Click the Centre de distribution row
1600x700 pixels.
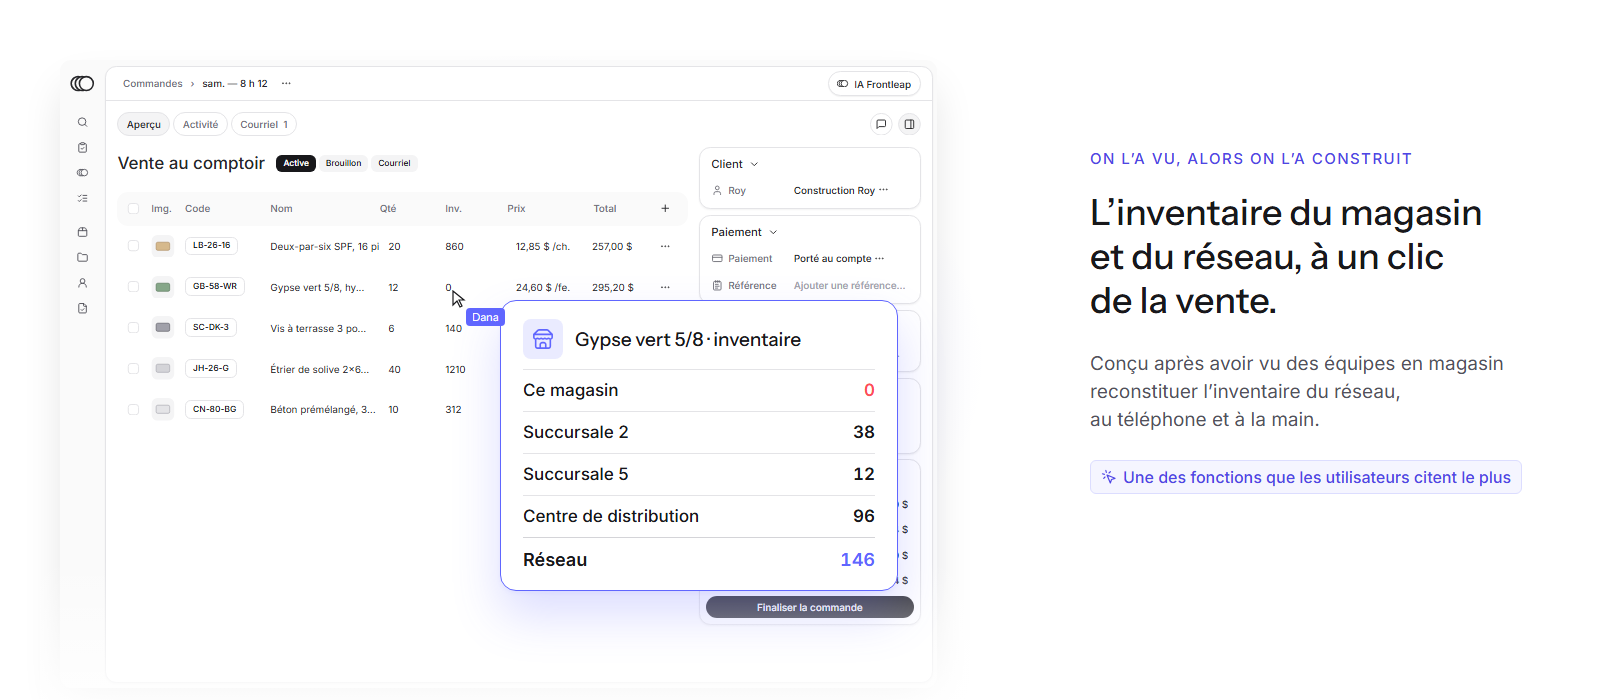point(699,516)
